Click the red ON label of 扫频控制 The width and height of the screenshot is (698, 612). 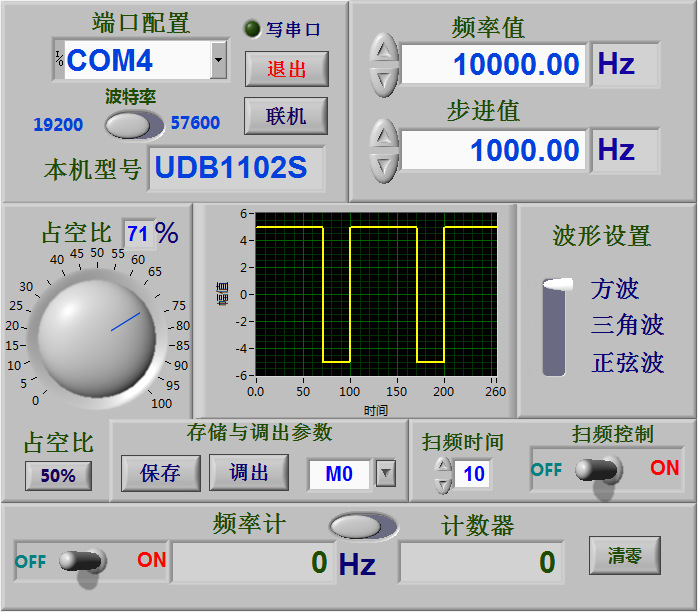click(664, 468)
